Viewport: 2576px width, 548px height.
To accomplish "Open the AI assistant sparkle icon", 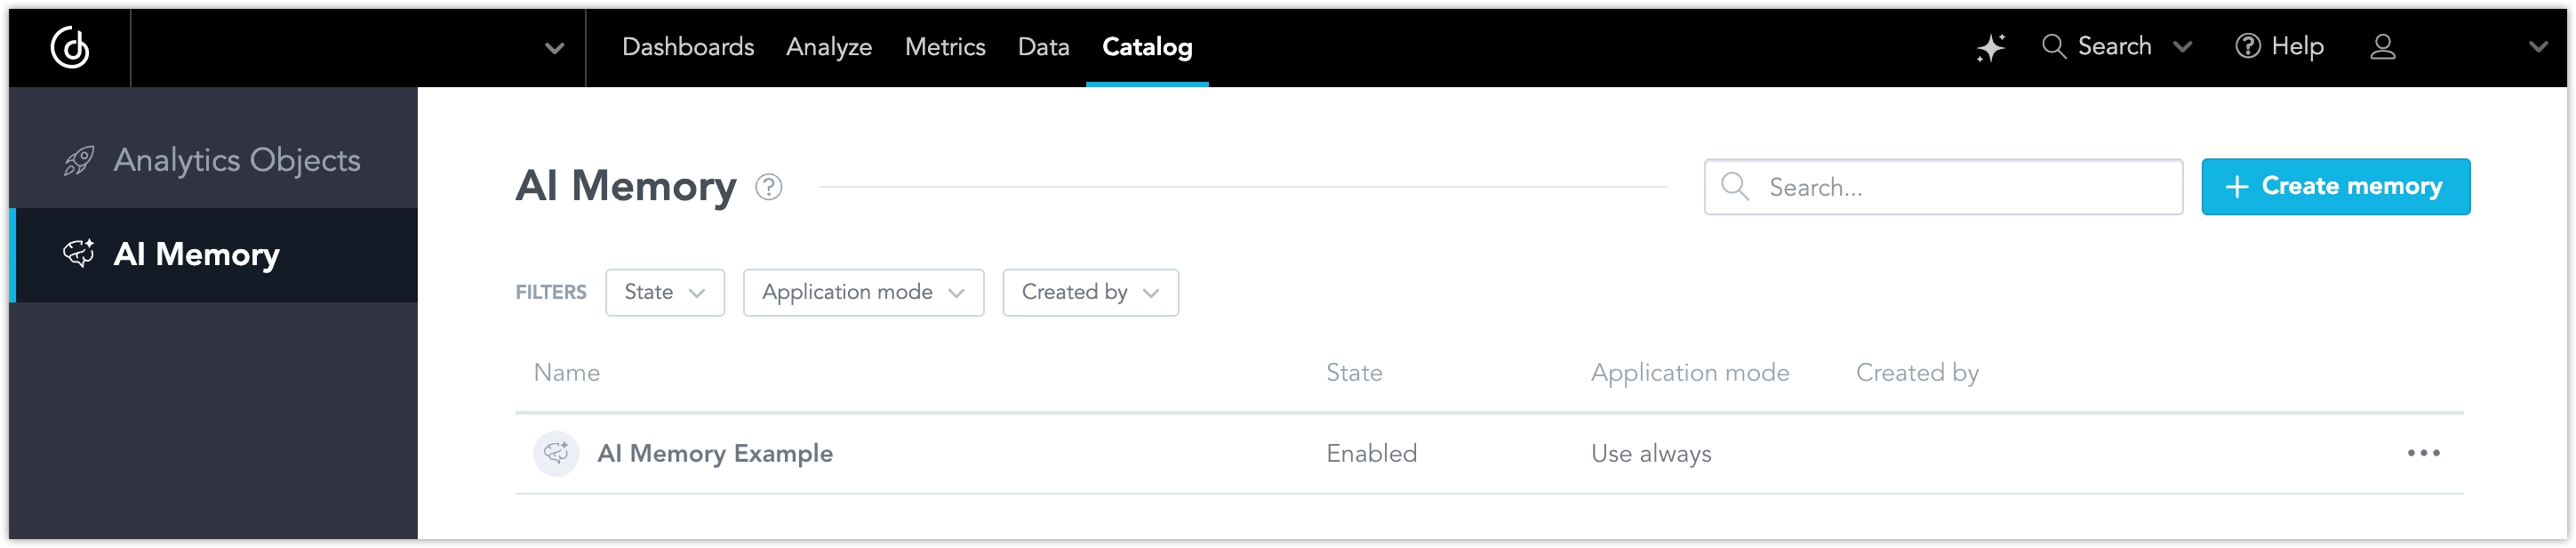I will (x=1990, y=47).
